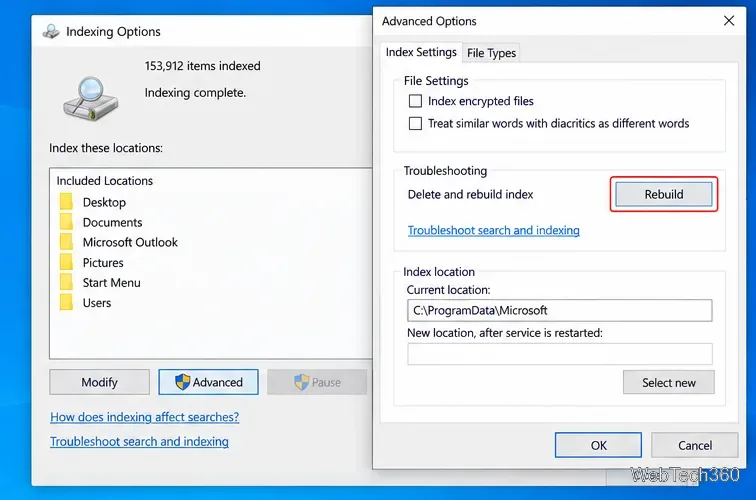Open Troubleshoot search and indexing link in Advanced Options

point(494,230)
